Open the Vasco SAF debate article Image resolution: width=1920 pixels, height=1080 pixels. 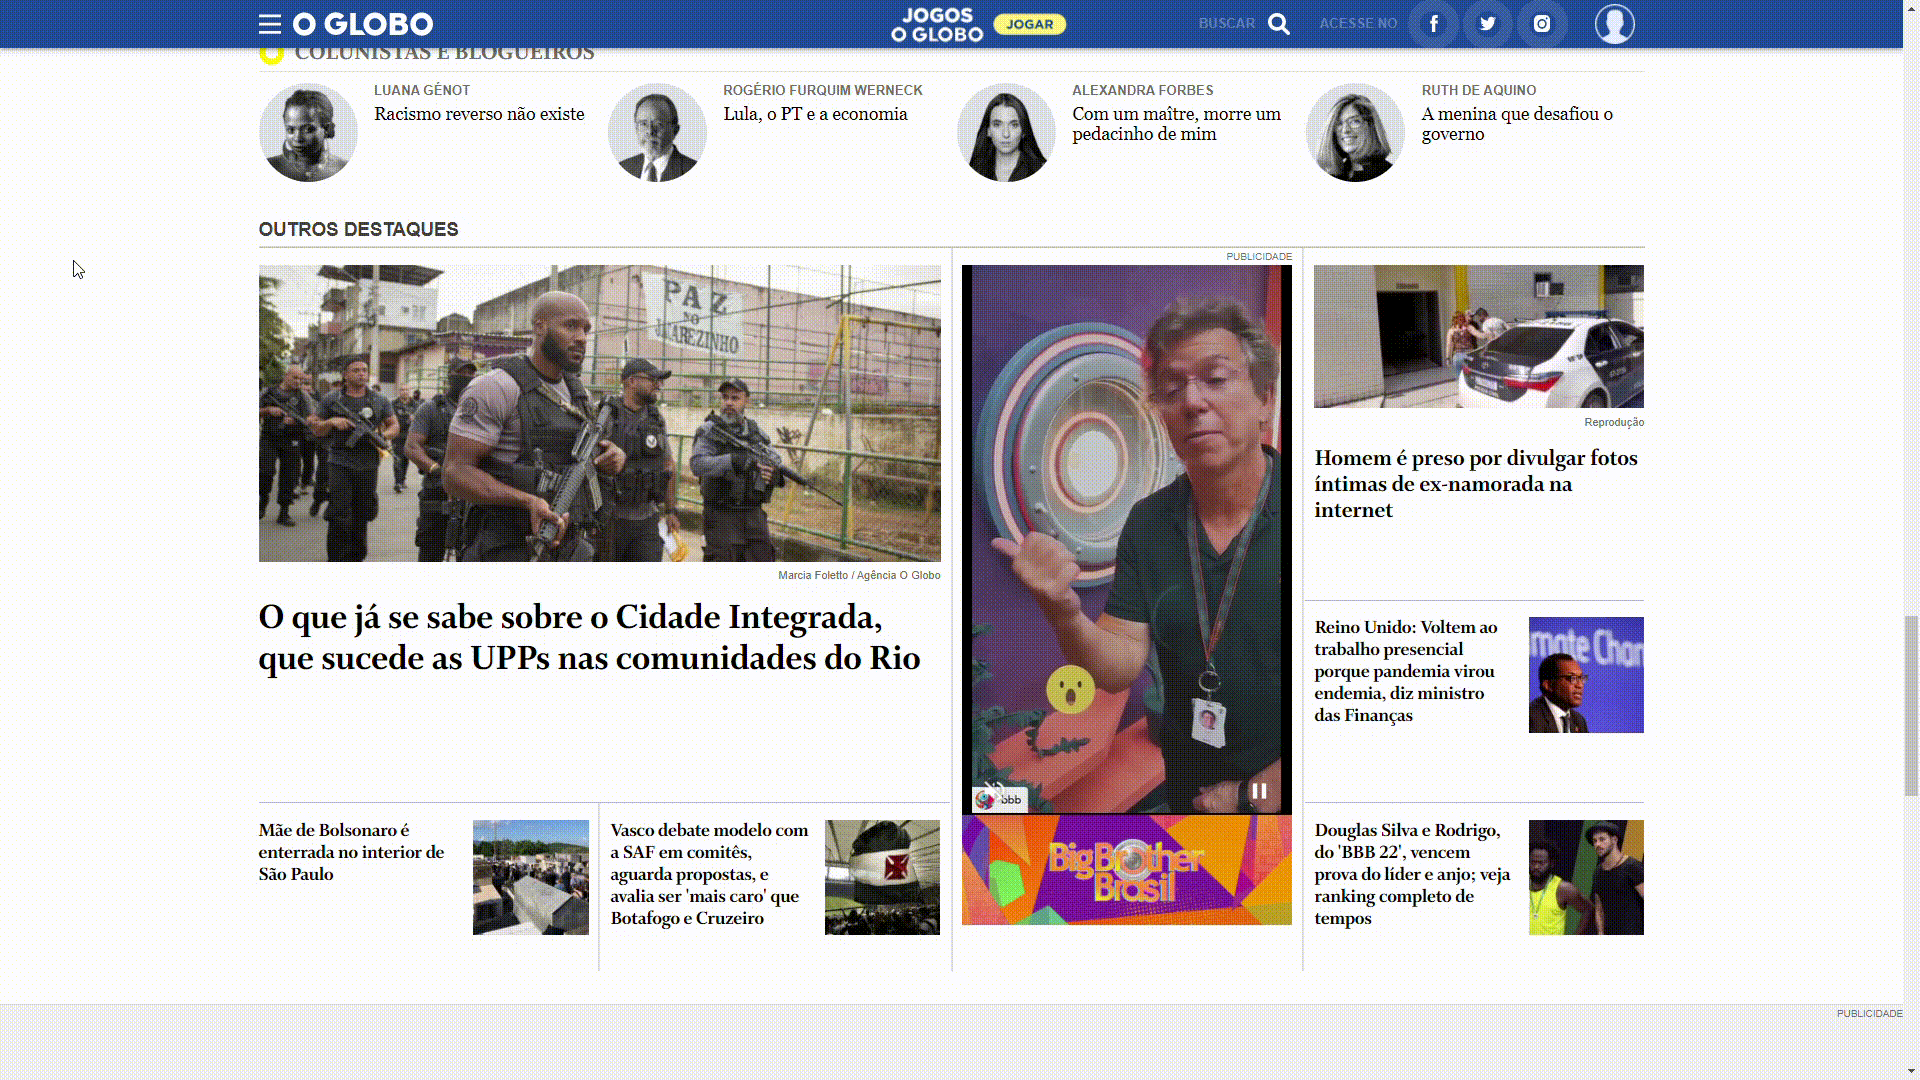708,873
